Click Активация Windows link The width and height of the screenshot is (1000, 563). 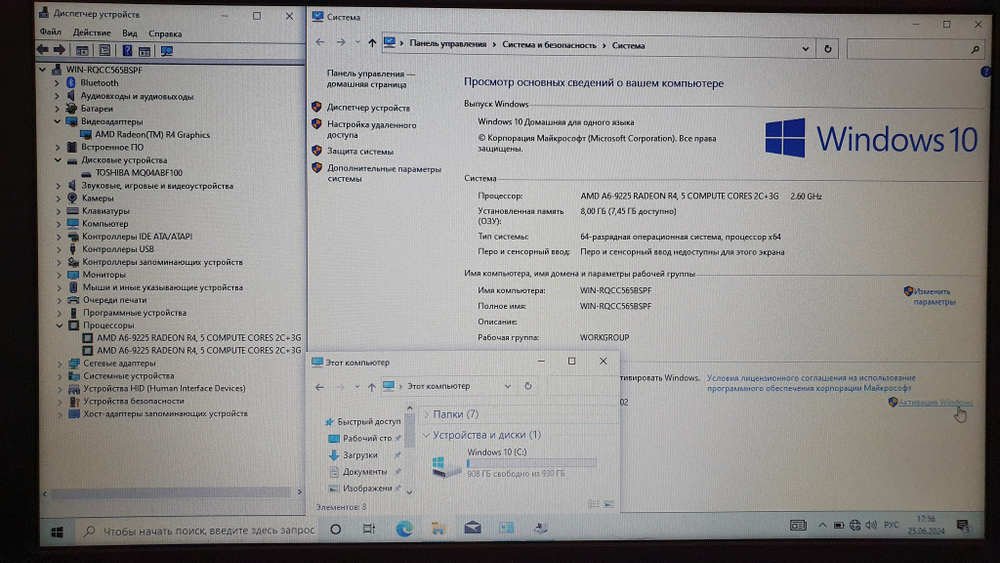[936, 402]
